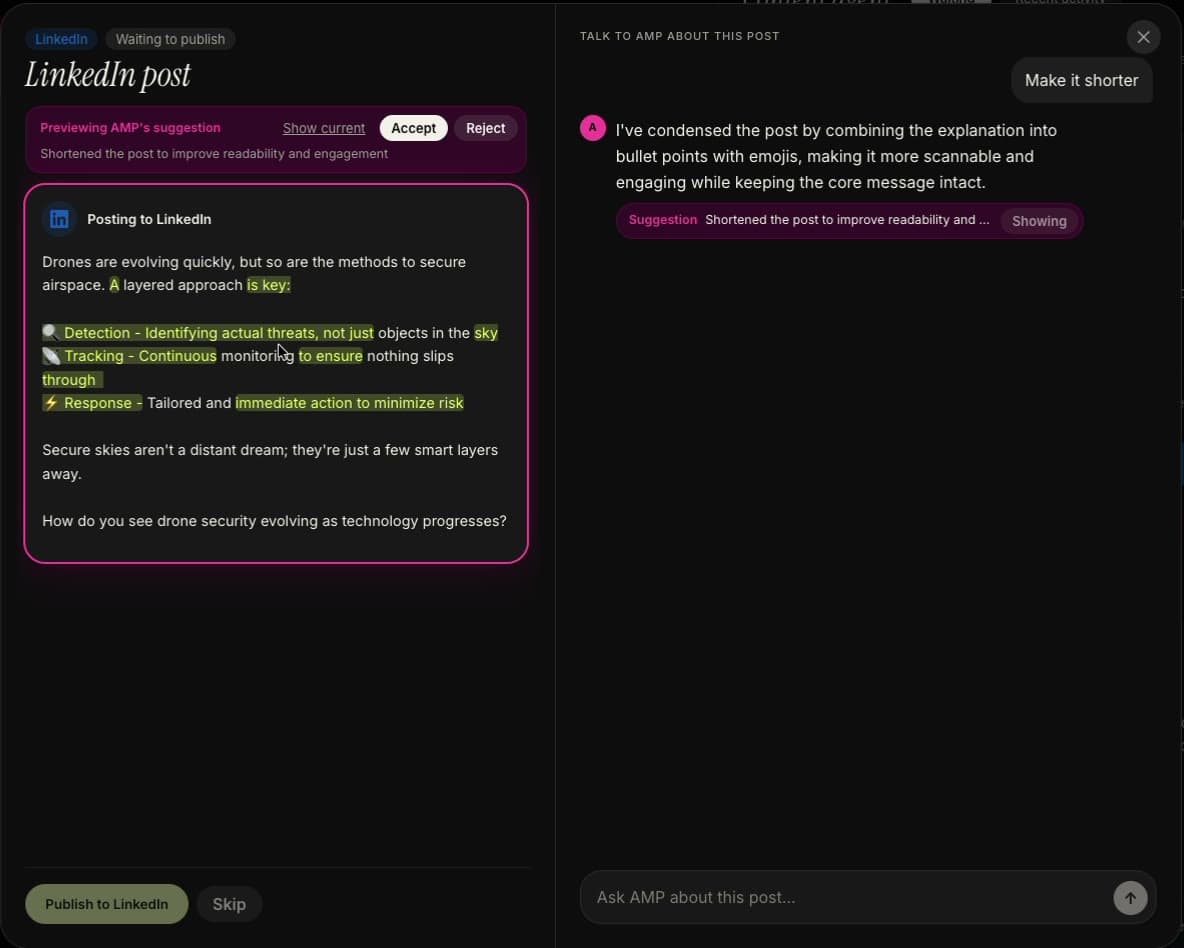Click the 'Posting to LinkedIn' heading

click(x=149, y=219)
